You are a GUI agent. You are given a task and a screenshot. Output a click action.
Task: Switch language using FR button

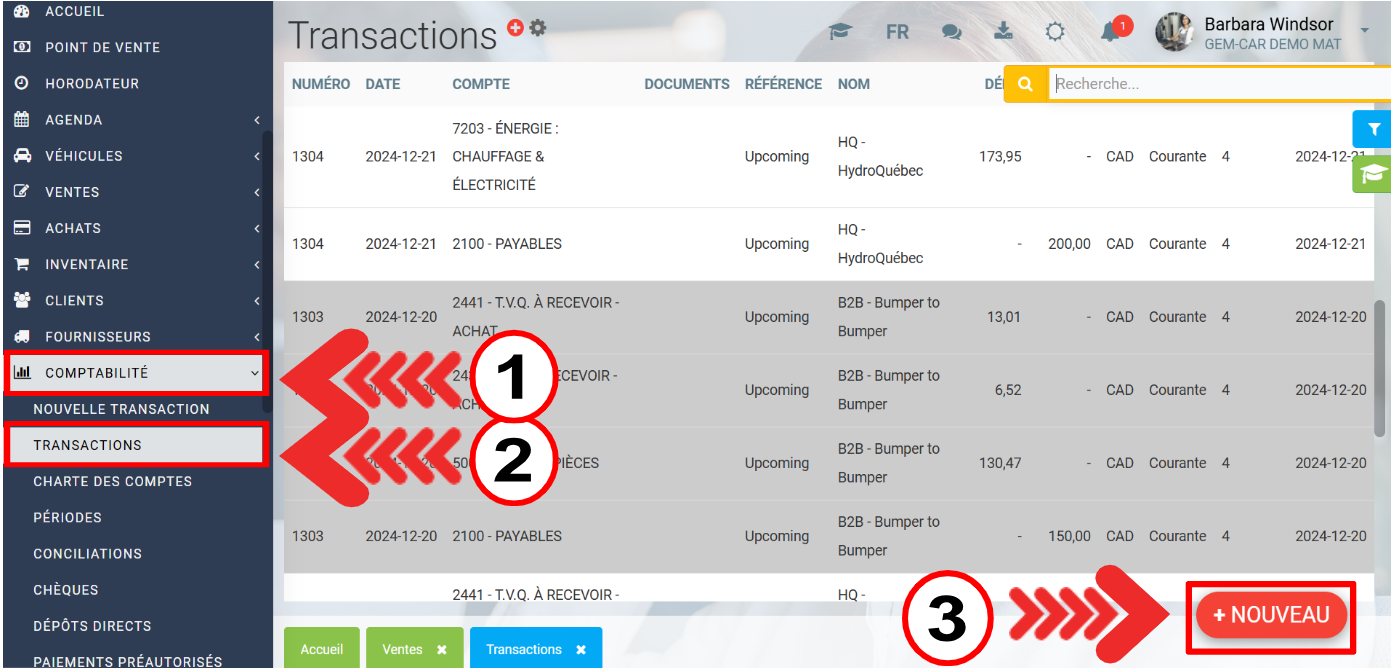point(897,32)
